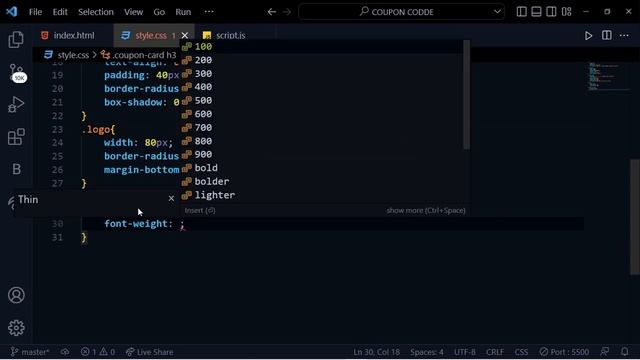Click suggestion list scrollbar thumb

point(467,95)
